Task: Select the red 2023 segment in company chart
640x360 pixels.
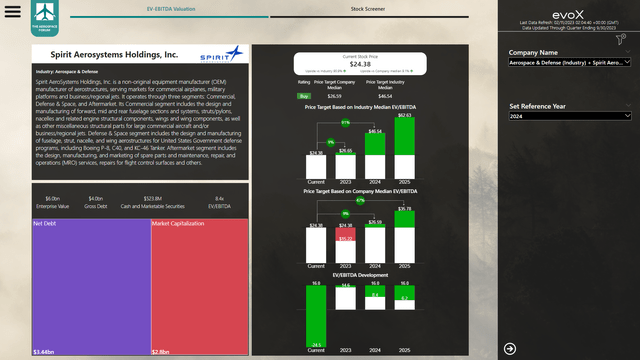Action: [x=345, y=234]
